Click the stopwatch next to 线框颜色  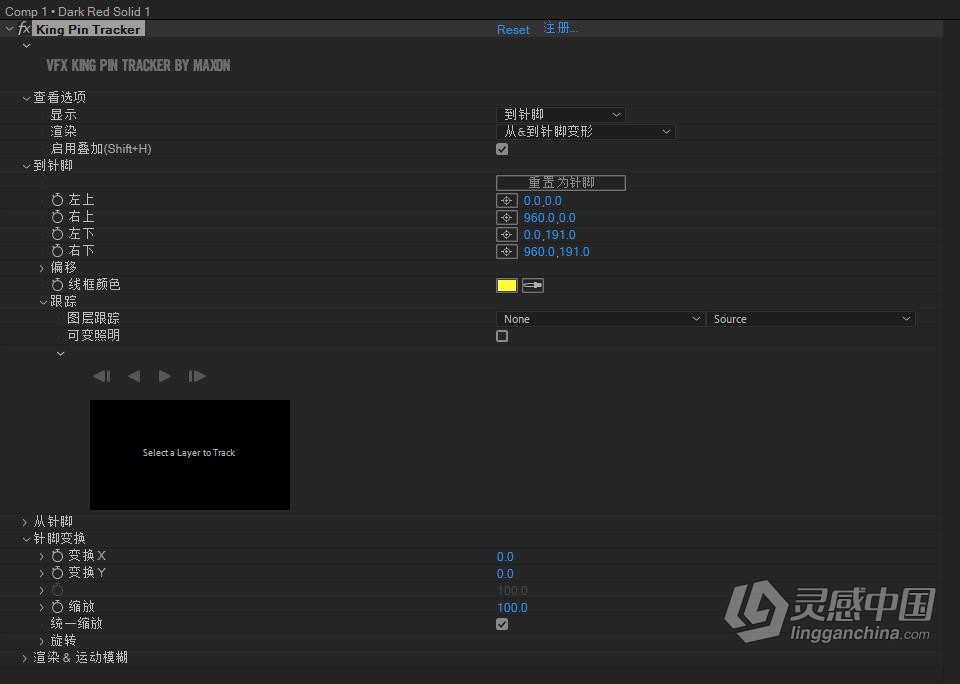[58, 285]
